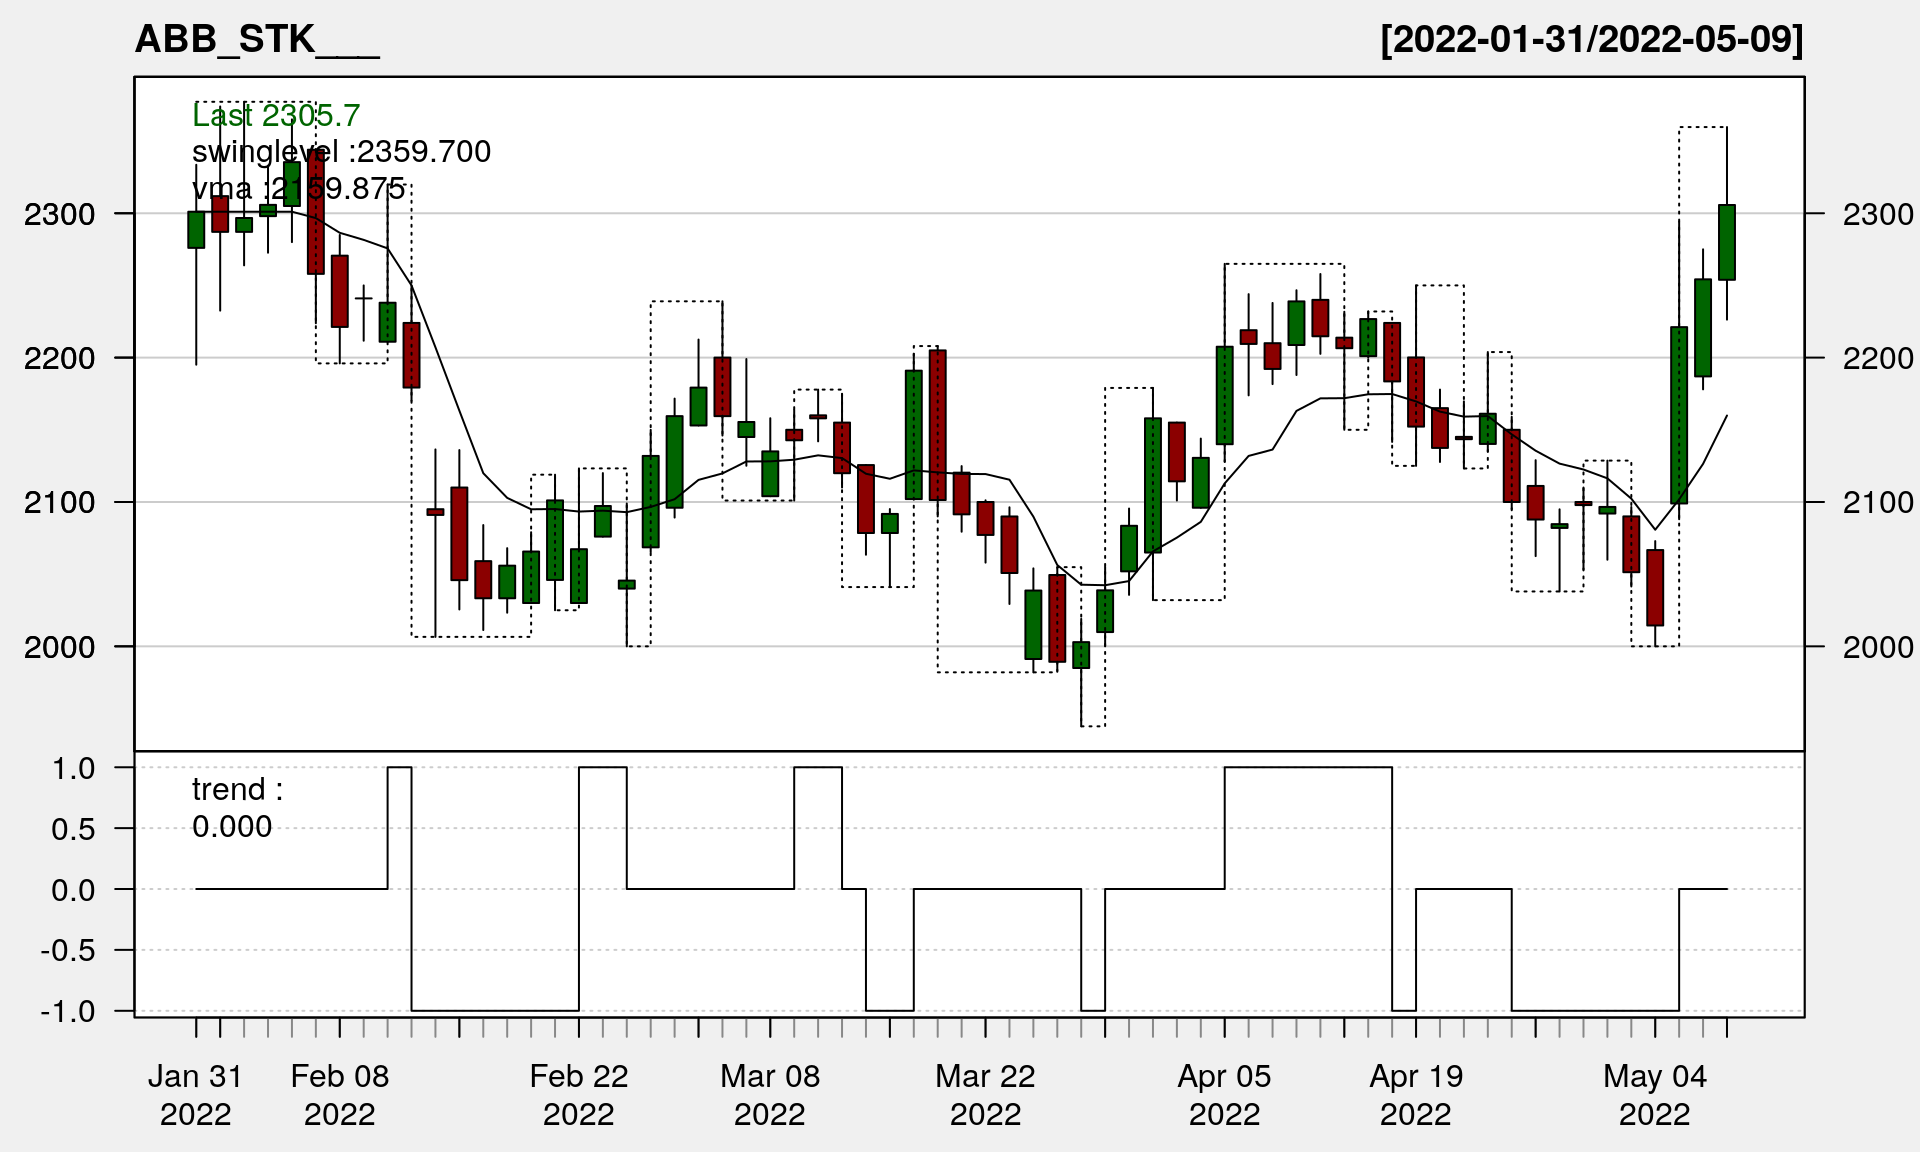Click the Feb 08 2022 axis label
Screen dimensions: 1920x1152
pyautogui.click(x=339, y=1094)
